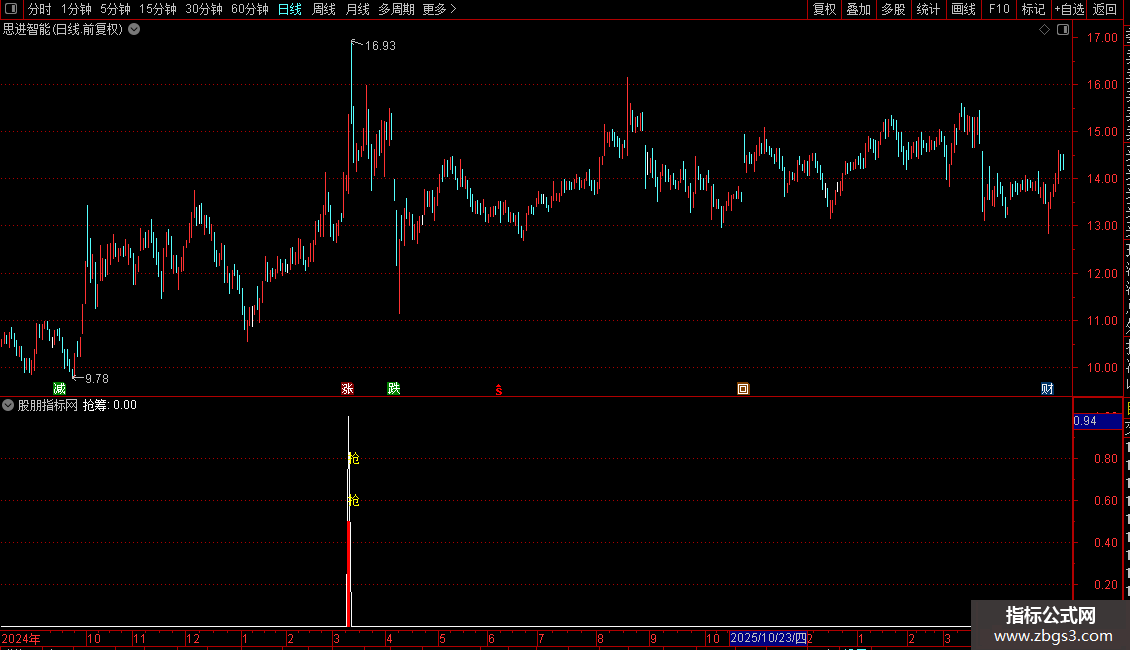Click the orange 回 buyback marker
Viewport: 1130px width, 650px height.
click(743, 389)
